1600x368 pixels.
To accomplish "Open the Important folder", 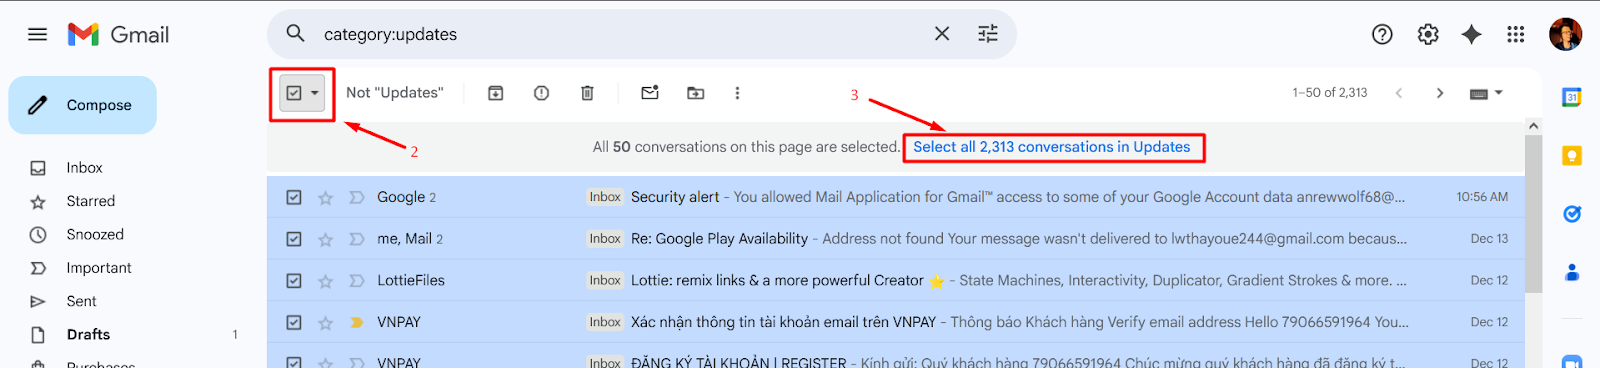I will pos(99,268).
